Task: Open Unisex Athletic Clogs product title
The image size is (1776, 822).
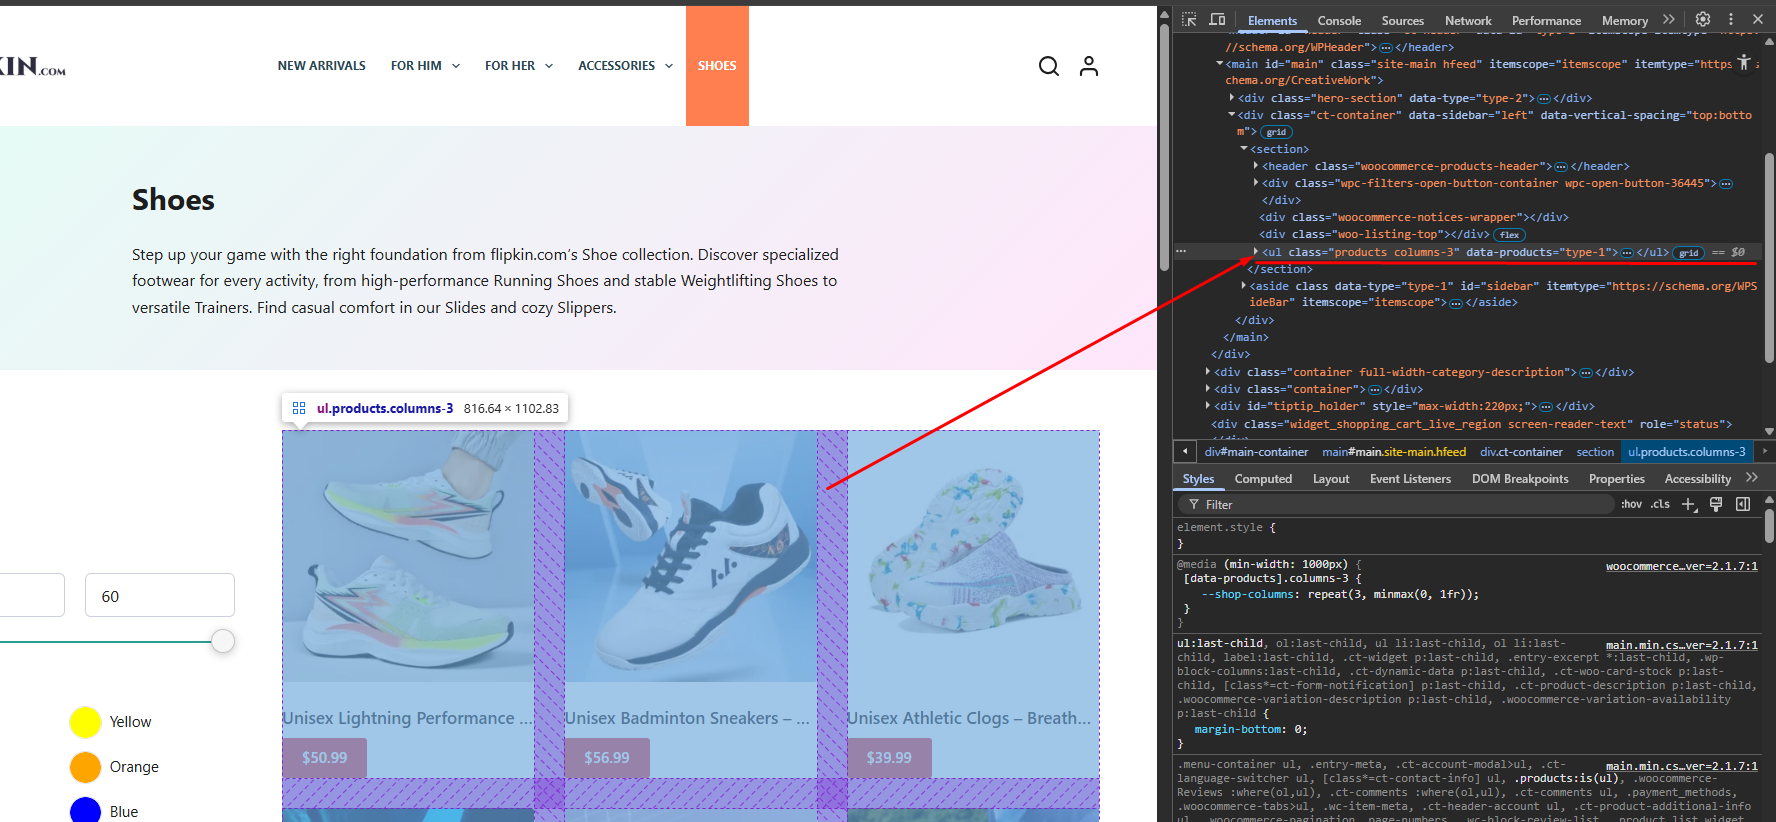Action: pos(969,718)
